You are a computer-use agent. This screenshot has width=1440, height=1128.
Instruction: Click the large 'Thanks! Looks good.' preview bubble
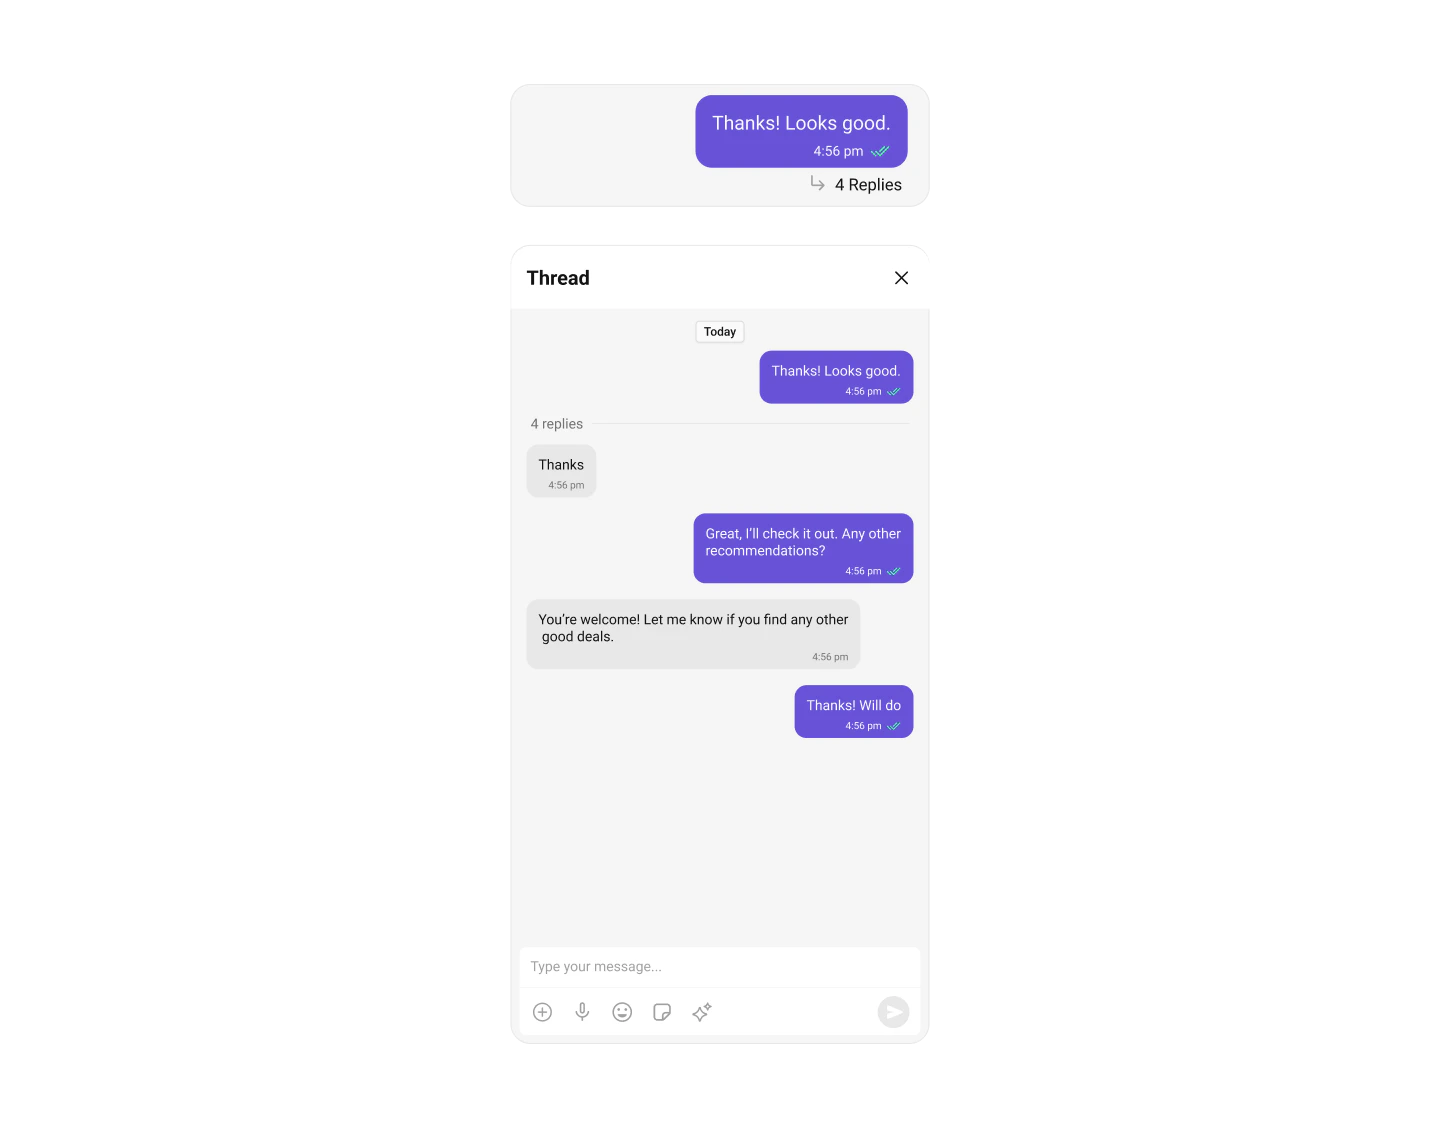(x=801, y=131)
